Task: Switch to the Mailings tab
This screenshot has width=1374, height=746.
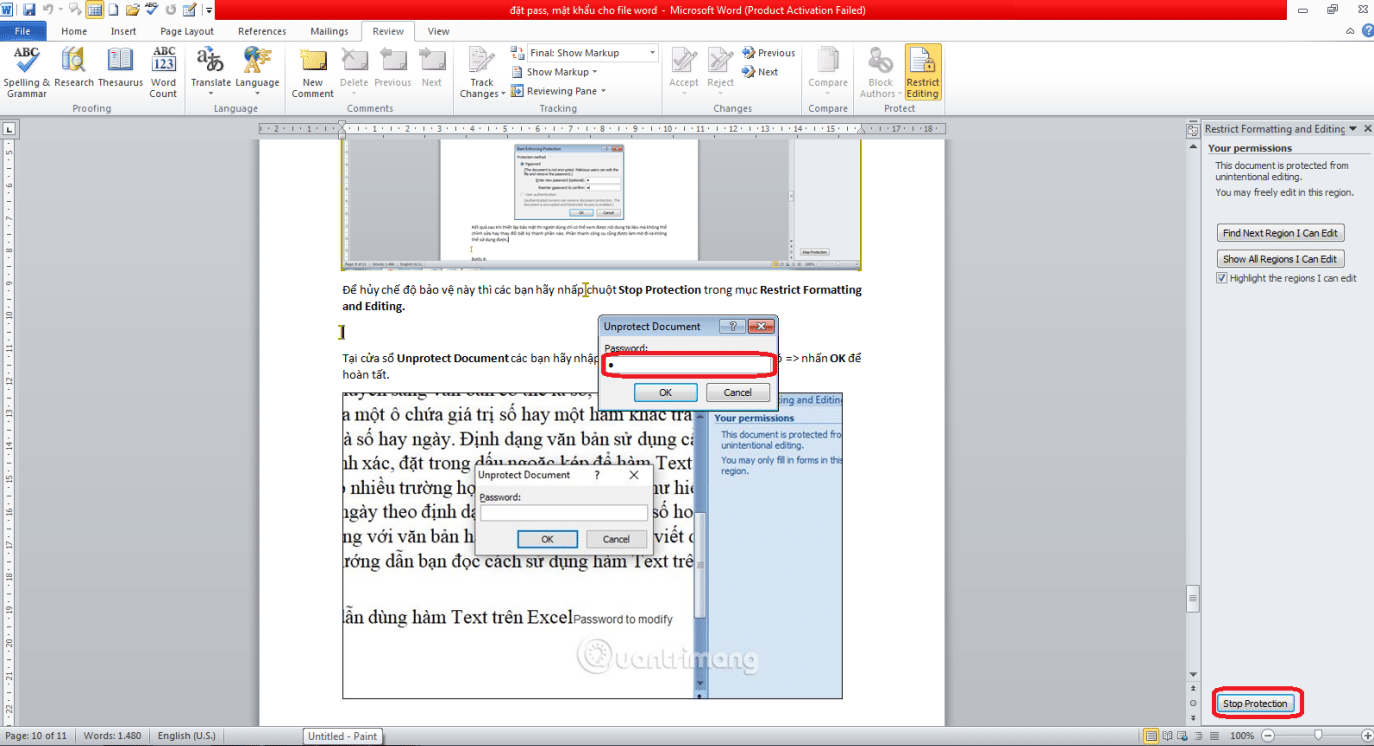Action: click(329, 31)
